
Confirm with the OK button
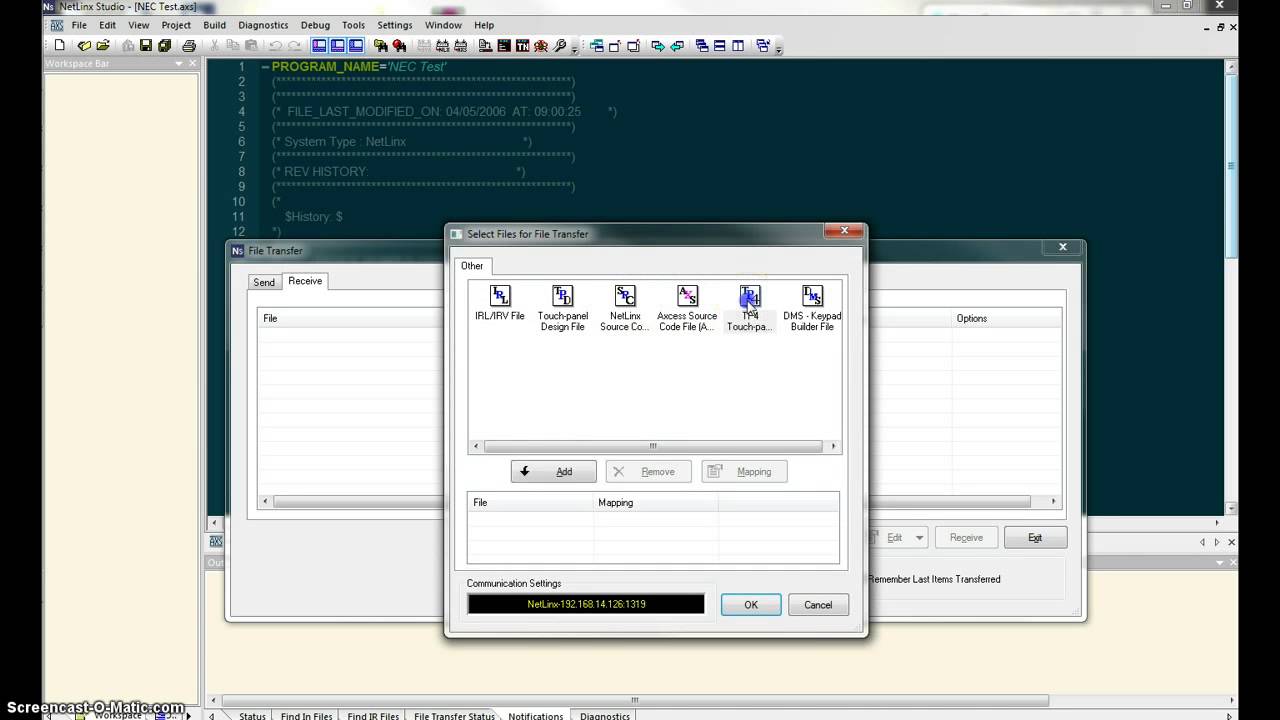(751, 604)
